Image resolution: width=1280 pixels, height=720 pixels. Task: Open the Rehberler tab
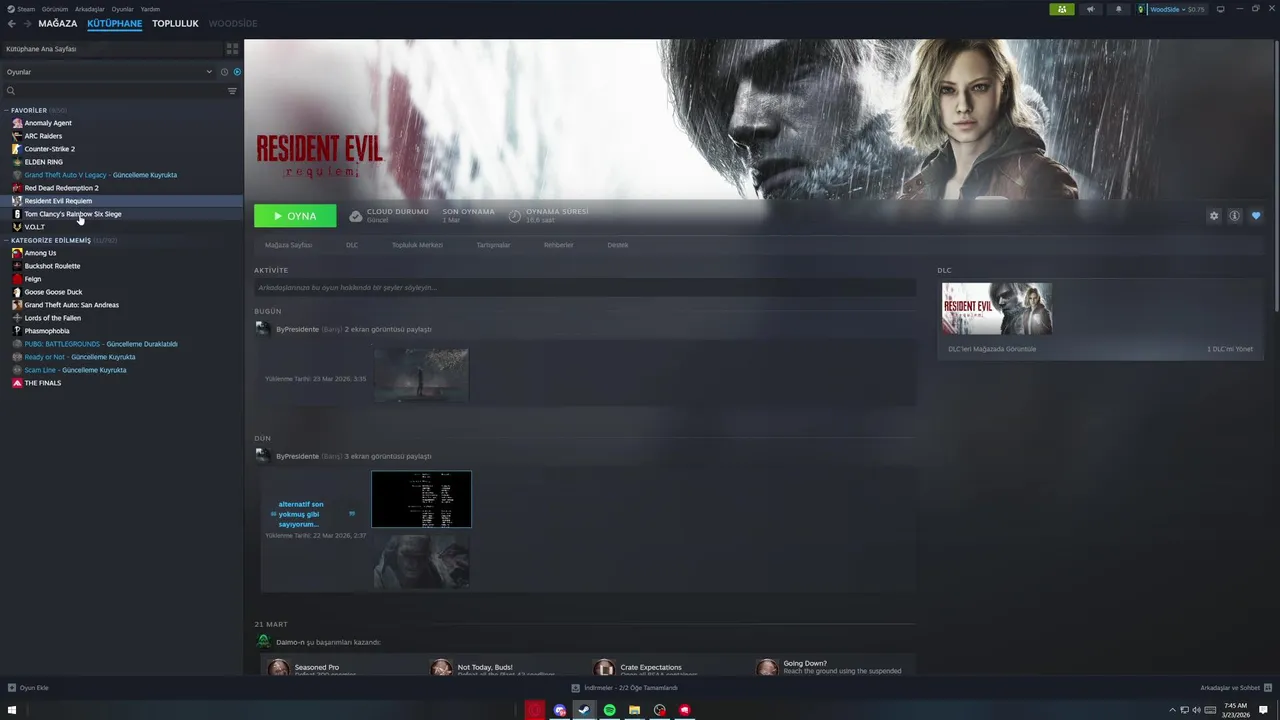pyautogui.click(x=559, y=245)
